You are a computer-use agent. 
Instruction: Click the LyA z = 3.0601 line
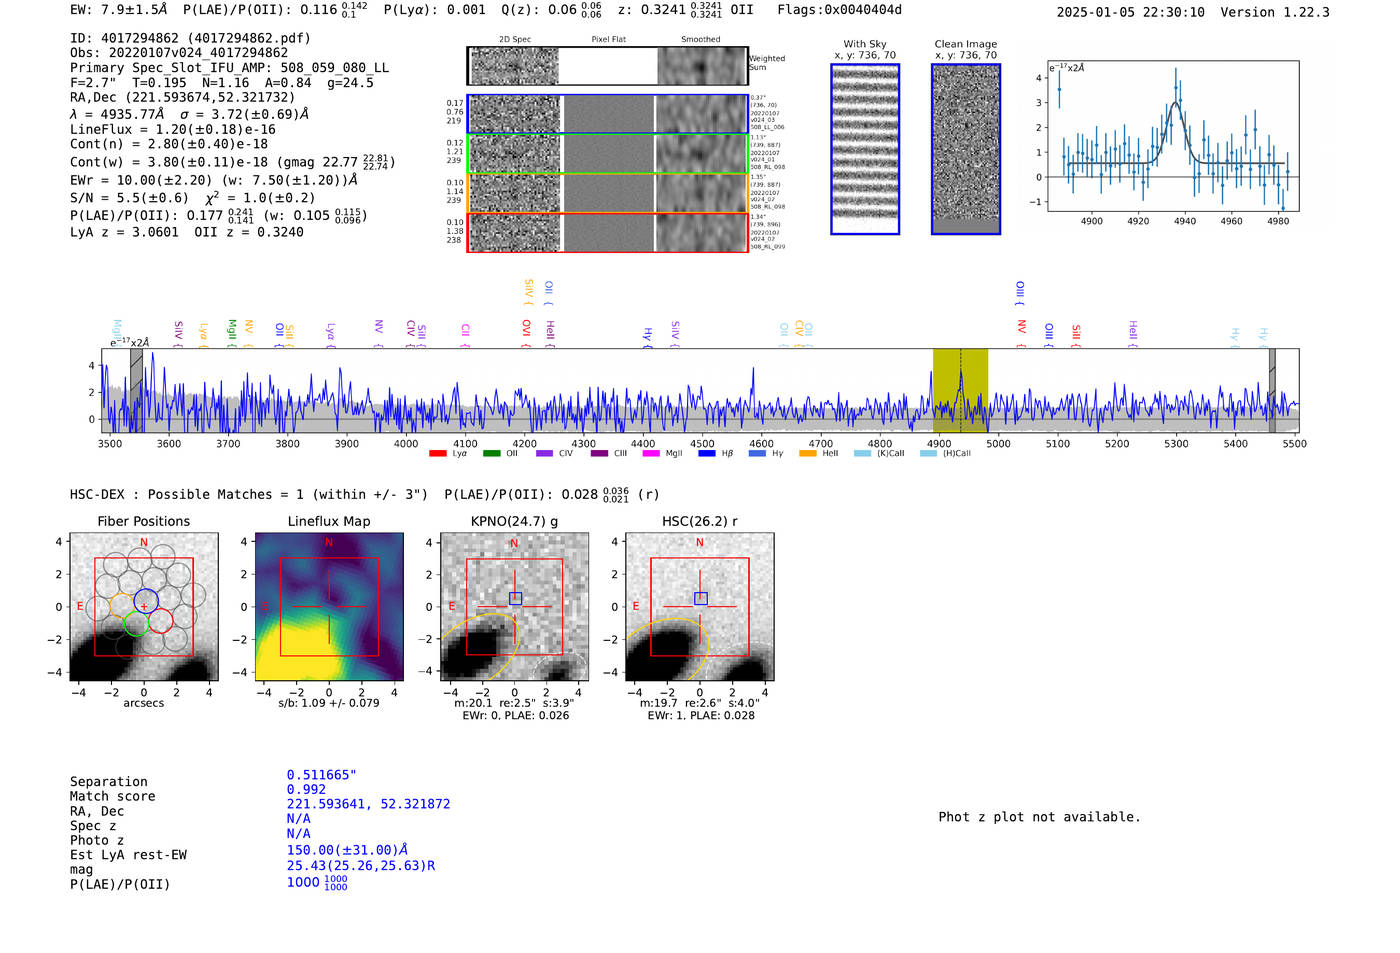(x=124, y=232)
